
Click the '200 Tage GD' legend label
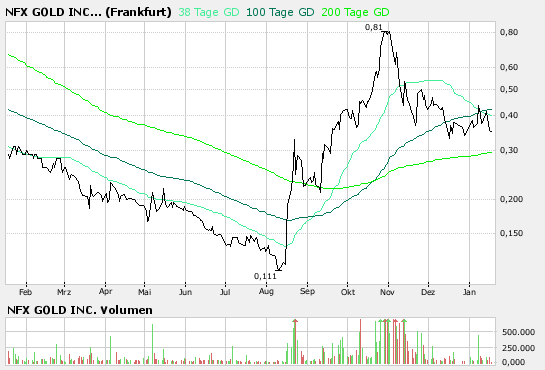point(355,13)
